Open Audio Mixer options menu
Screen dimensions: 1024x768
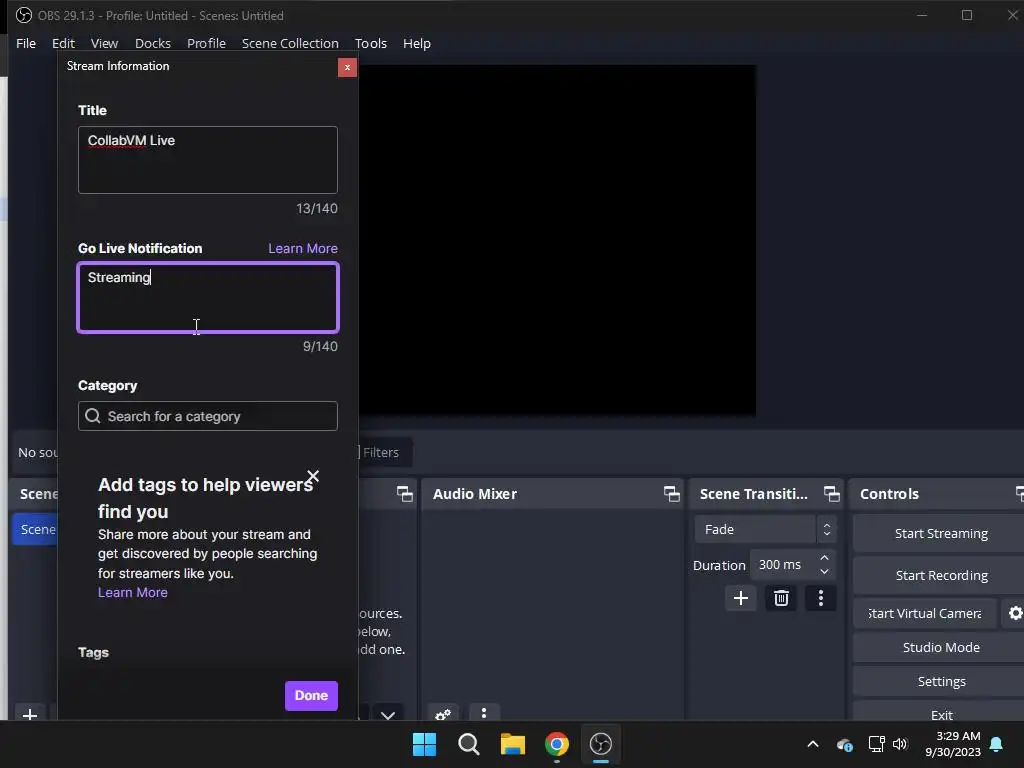click(x=484, y=712)
